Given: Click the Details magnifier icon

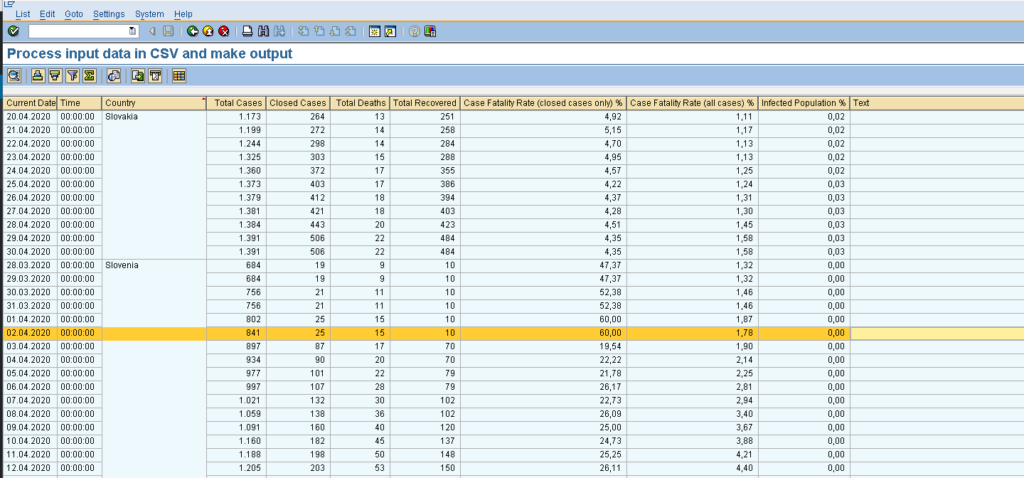Looking at the screenshot, I should pos(14,76).
